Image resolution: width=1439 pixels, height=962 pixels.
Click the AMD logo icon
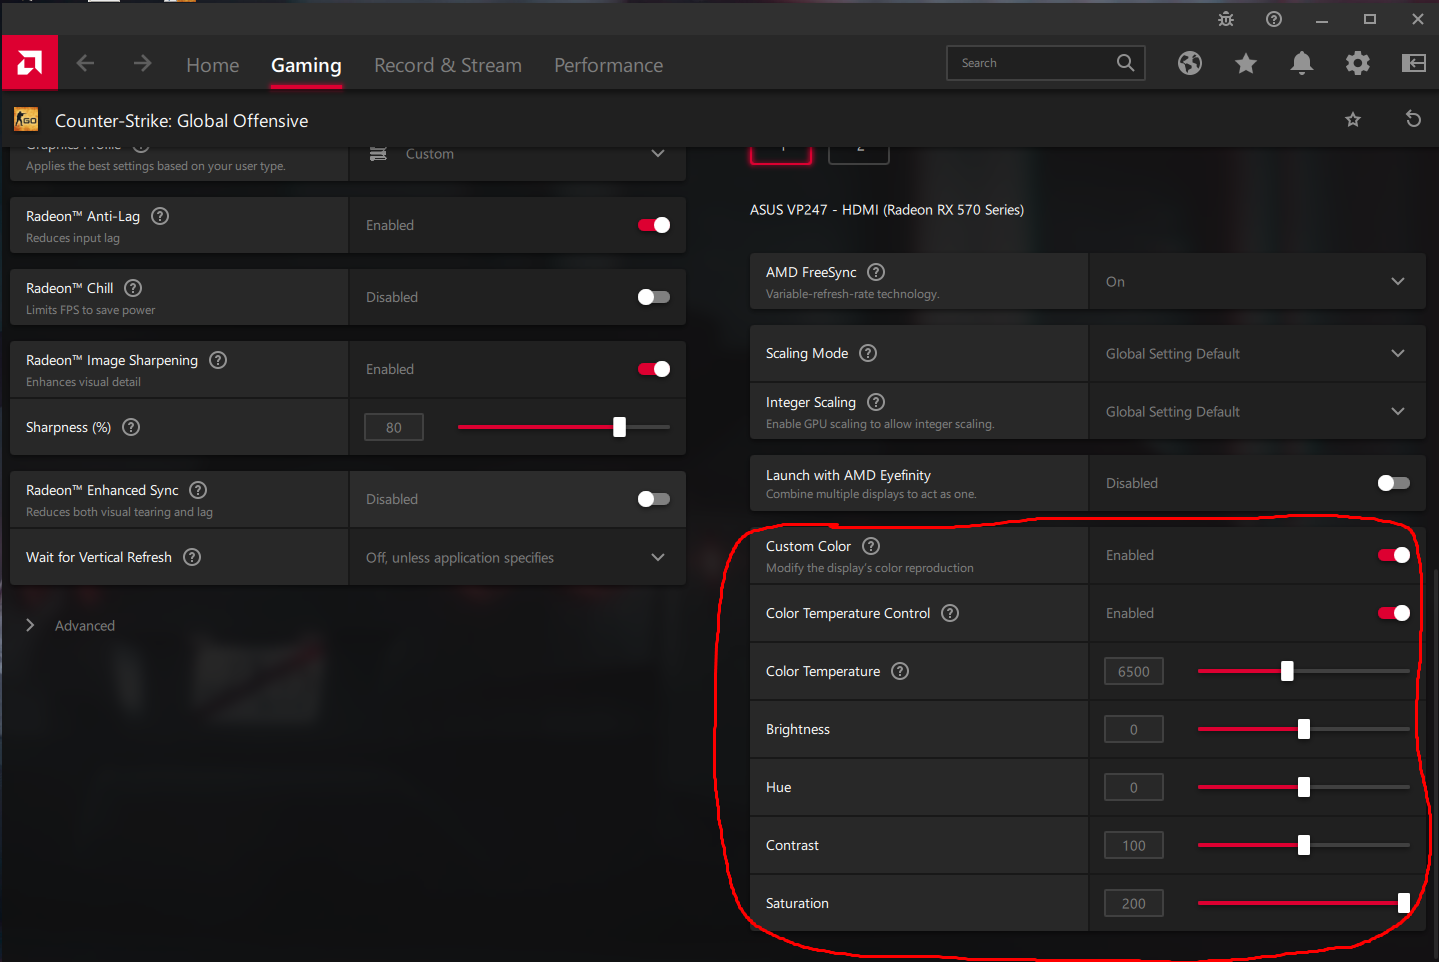tap(29, 63)
